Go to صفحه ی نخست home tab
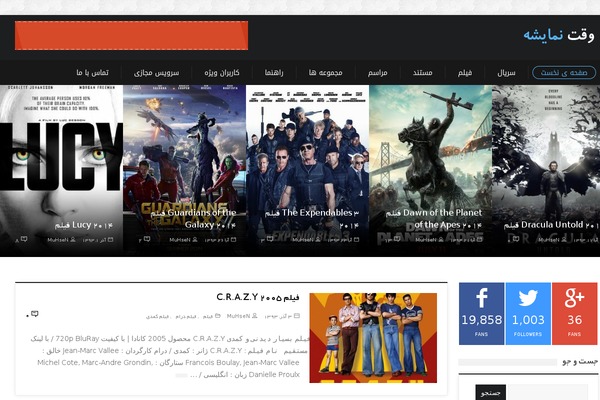 tap(564, 72)
